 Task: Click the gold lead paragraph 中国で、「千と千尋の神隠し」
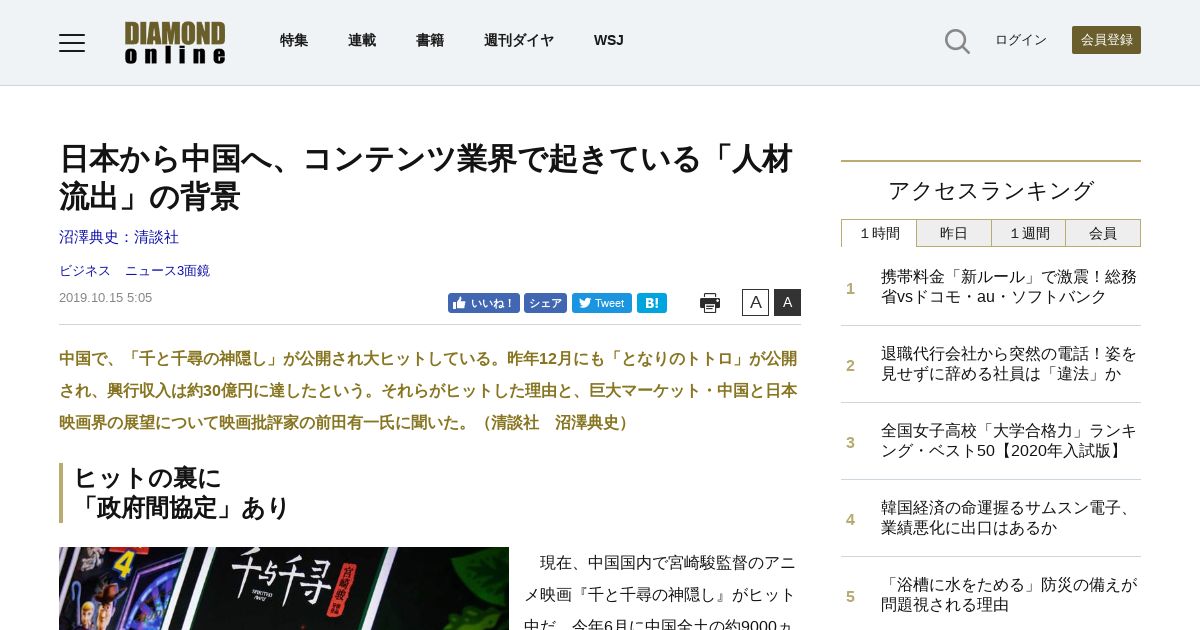pyautogui.click(x=429, y=391)
